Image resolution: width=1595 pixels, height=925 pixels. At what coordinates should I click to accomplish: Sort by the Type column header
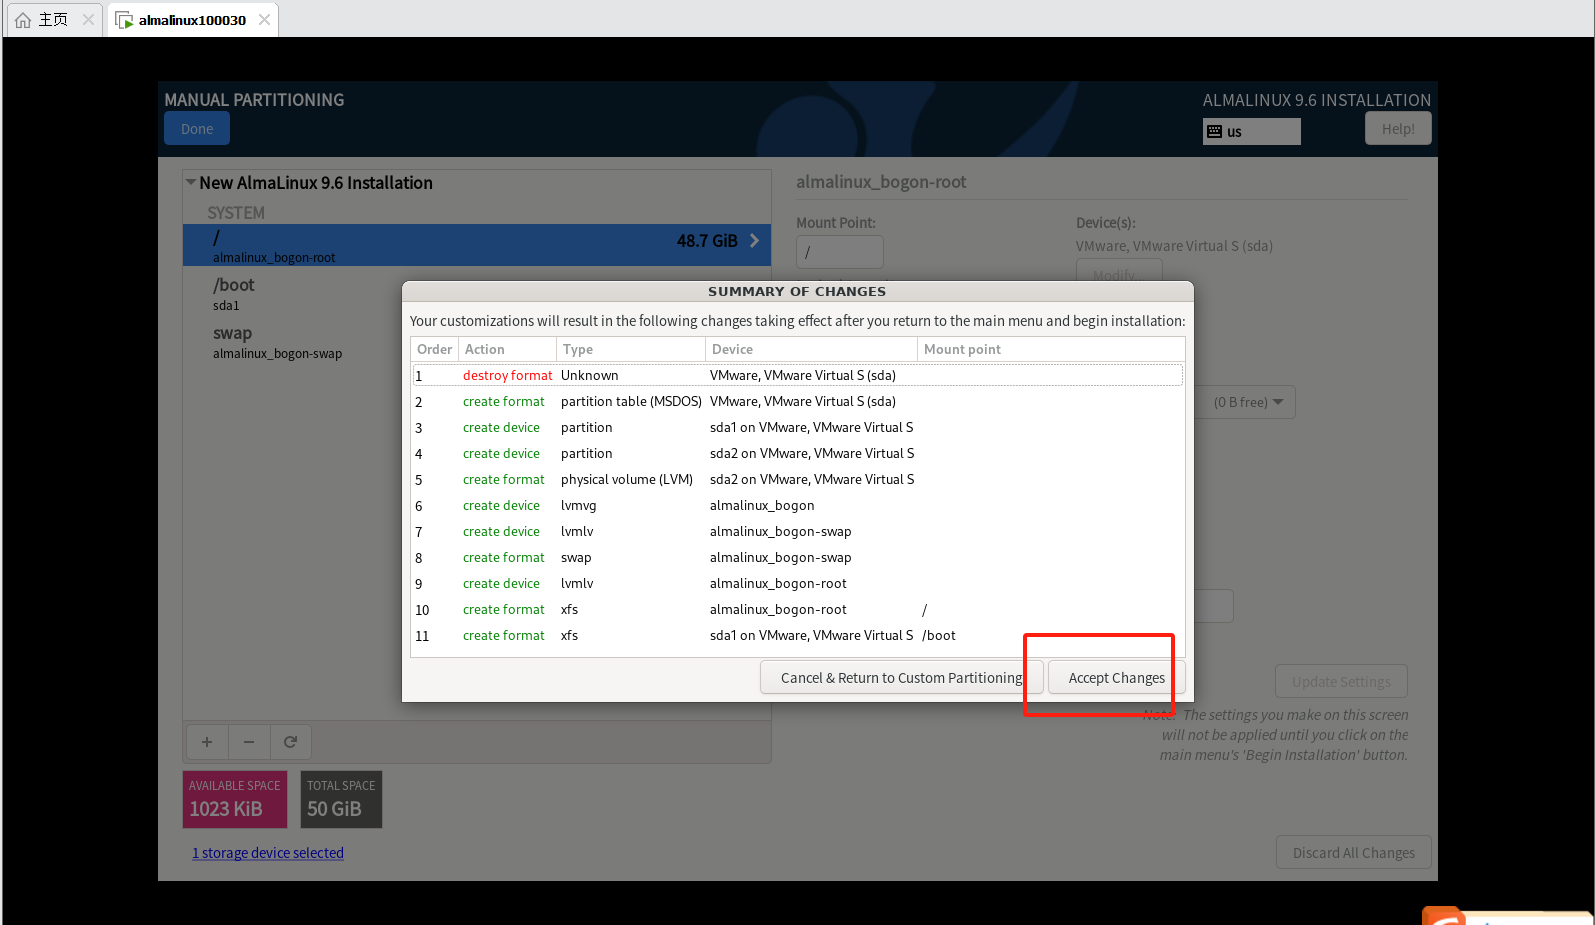pos(630,349)
